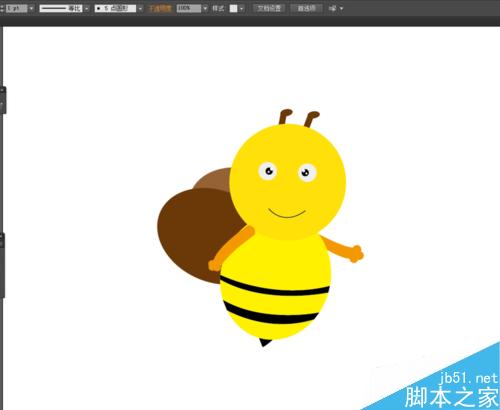Click the white graphic style swatch
The height and width of the screenshot is (410, 500).
(x=233, y=8)
